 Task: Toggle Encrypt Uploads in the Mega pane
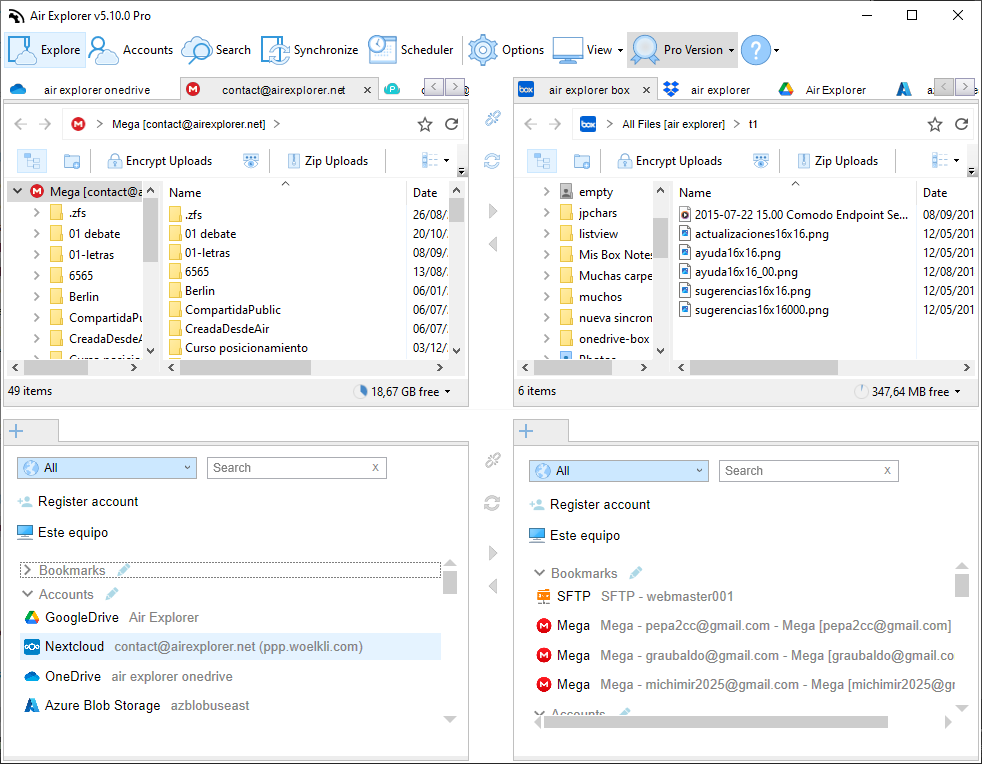(160, 161)
